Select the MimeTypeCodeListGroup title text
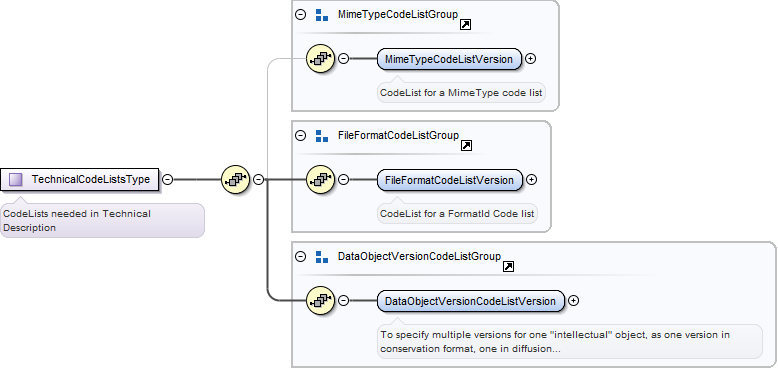778x369 pixels. pyautogui.click(x=397, y=14)
